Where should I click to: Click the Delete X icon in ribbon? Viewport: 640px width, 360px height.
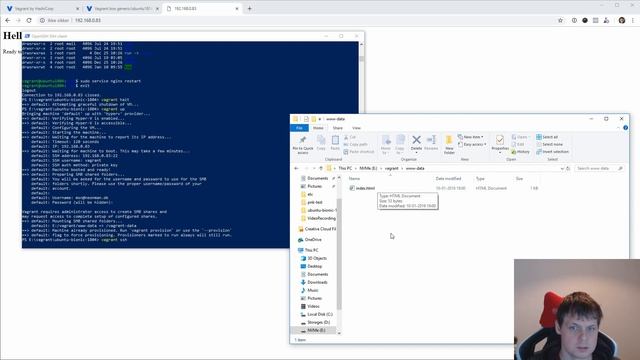[416, 140]
